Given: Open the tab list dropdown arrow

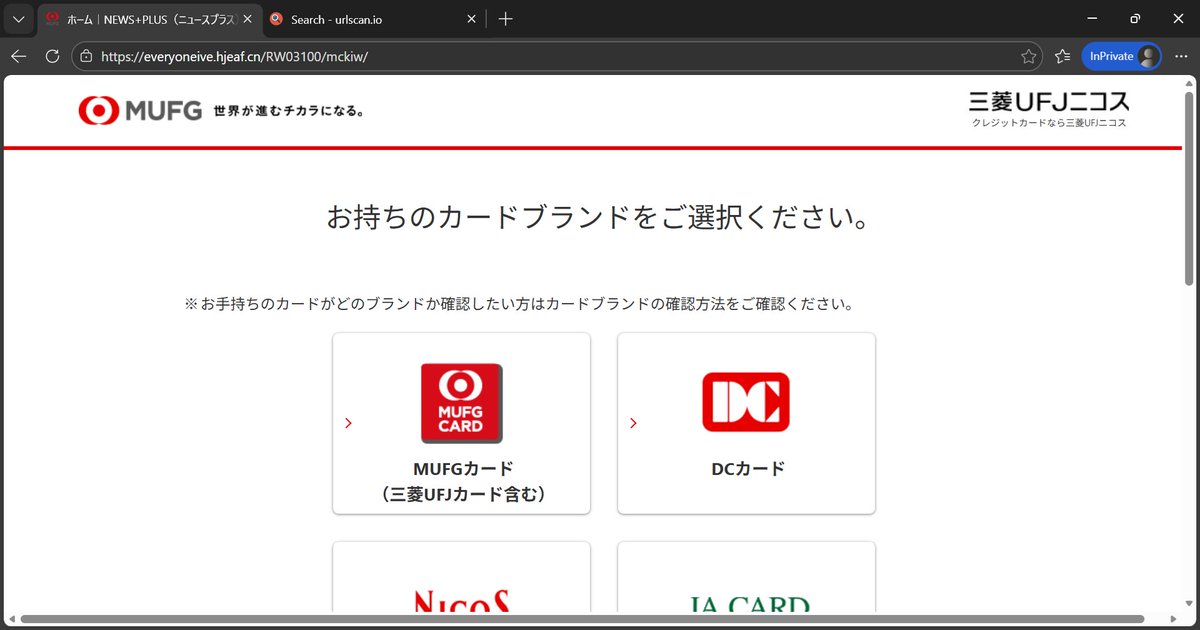Looking at the screenshot, I should (x=19, y=18).
